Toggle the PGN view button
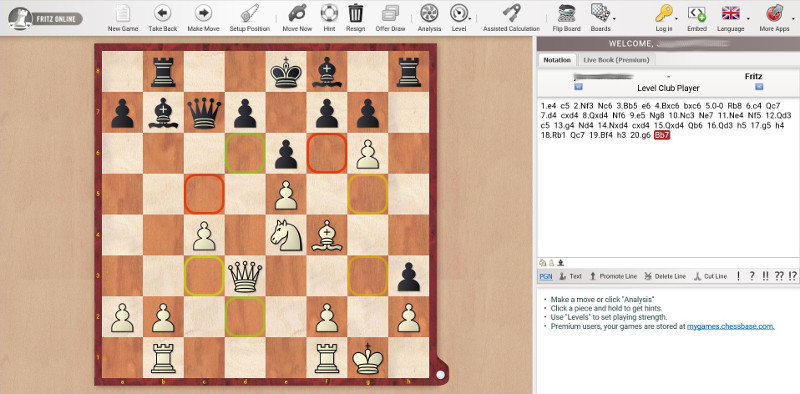The width and height of the screenshot is (800, 394). click(x=545, y=276)
